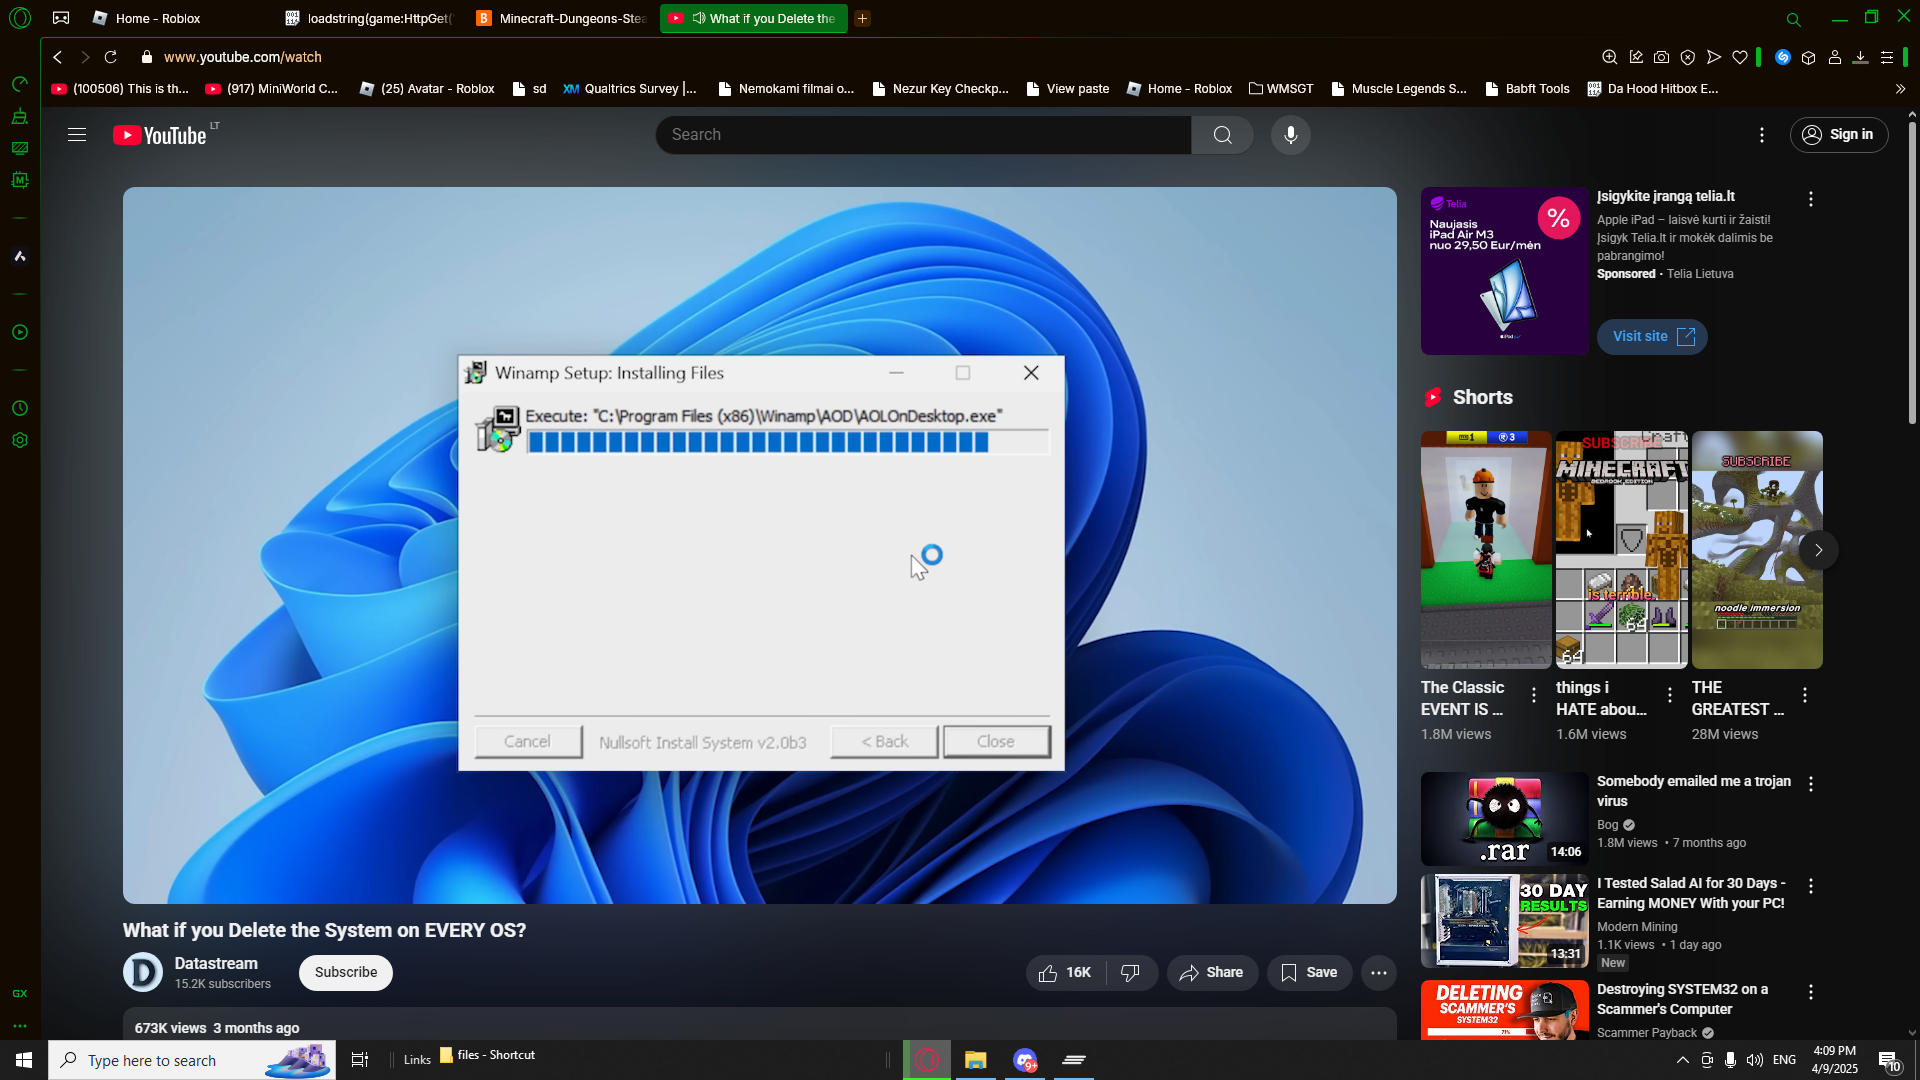Open the 'View paste' bookmark

tap(1068, 89)
